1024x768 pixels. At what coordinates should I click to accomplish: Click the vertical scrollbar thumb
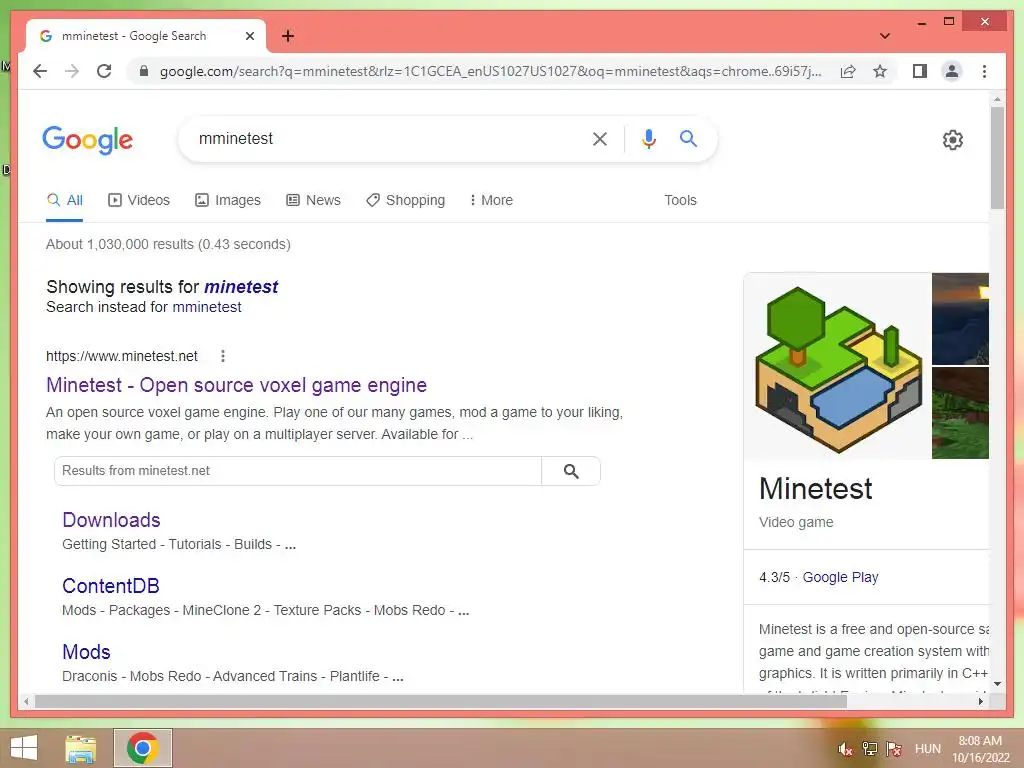997,158
